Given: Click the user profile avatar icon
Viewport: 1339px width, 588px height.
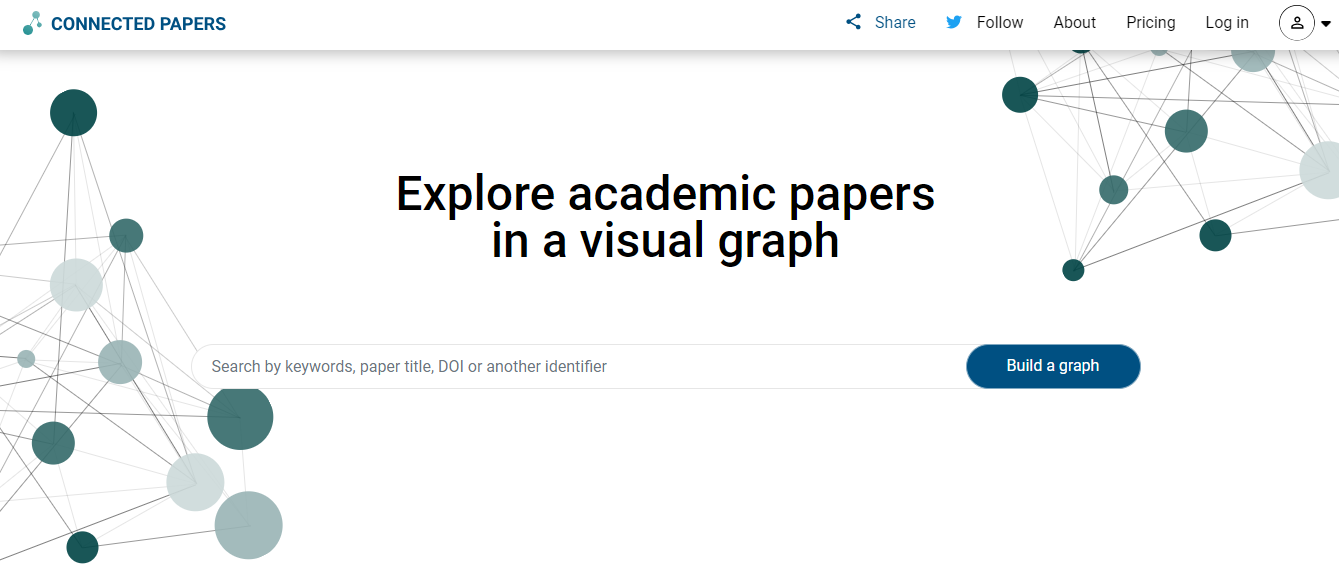Looking at the screenshot, I should pyautogui.click(x=1297, y=23).
